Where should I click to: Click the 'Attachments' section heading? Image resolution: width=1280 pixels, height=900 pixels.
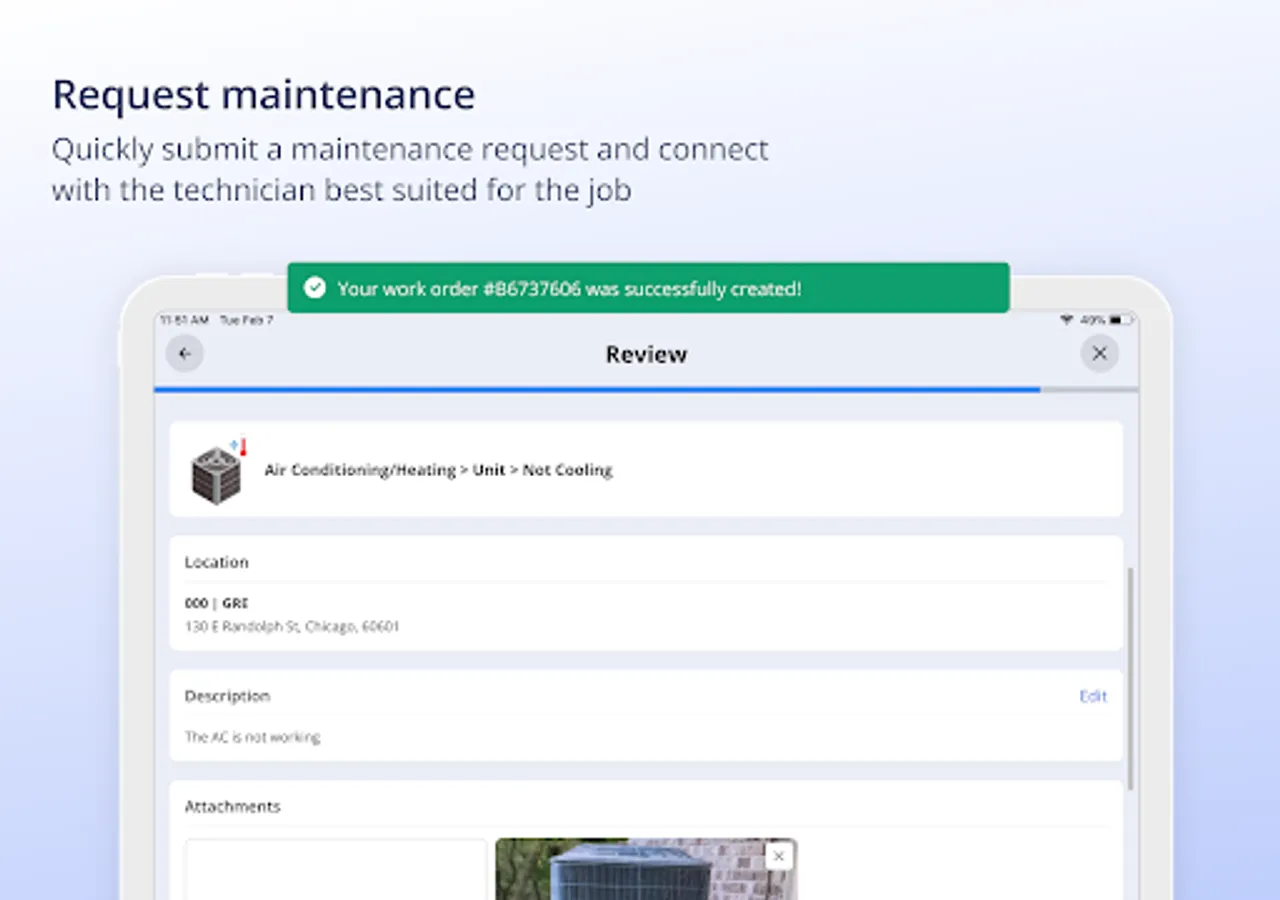[232, 806]
